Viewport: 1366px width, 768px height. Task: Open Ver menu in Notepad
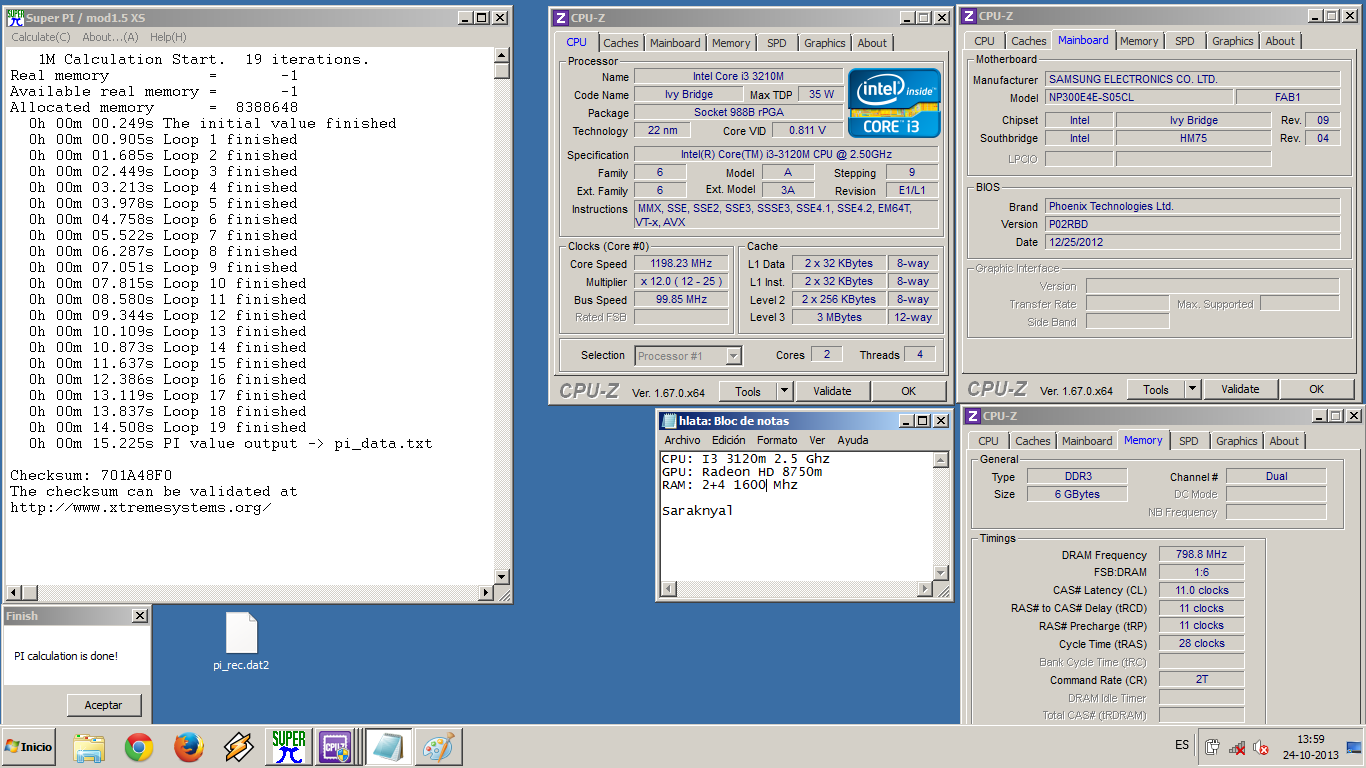click(817, 440)
